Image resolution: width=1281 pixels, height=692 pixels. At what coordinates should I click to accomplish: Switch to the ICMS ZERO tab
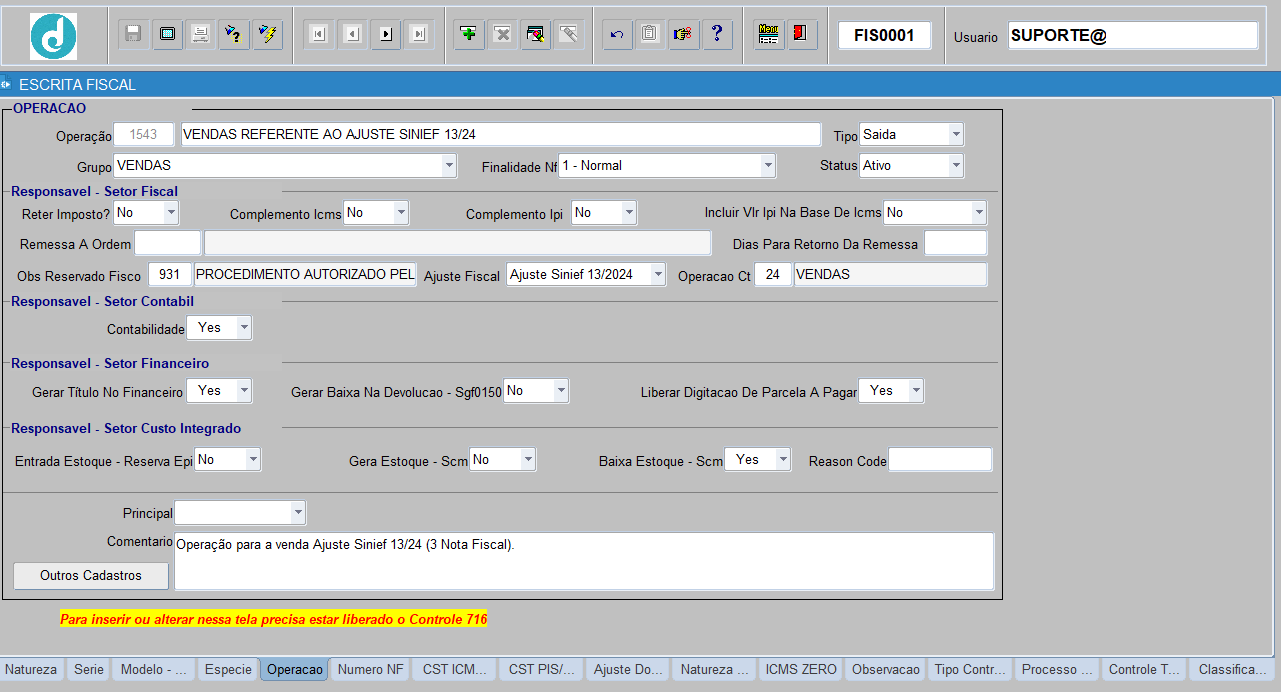(801, 669)
